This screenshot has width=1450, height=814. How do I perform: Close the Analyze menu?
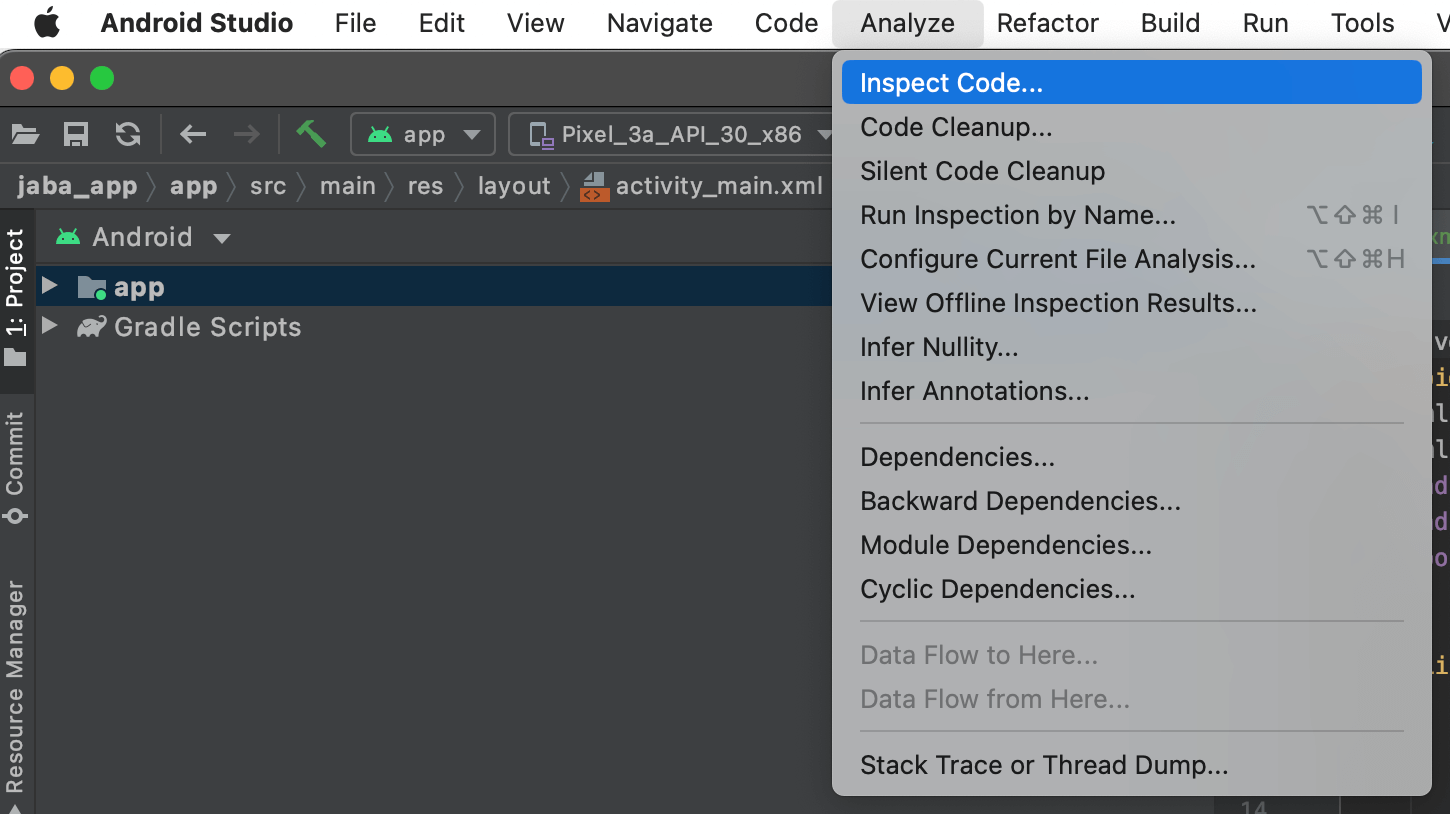point(908,23)
